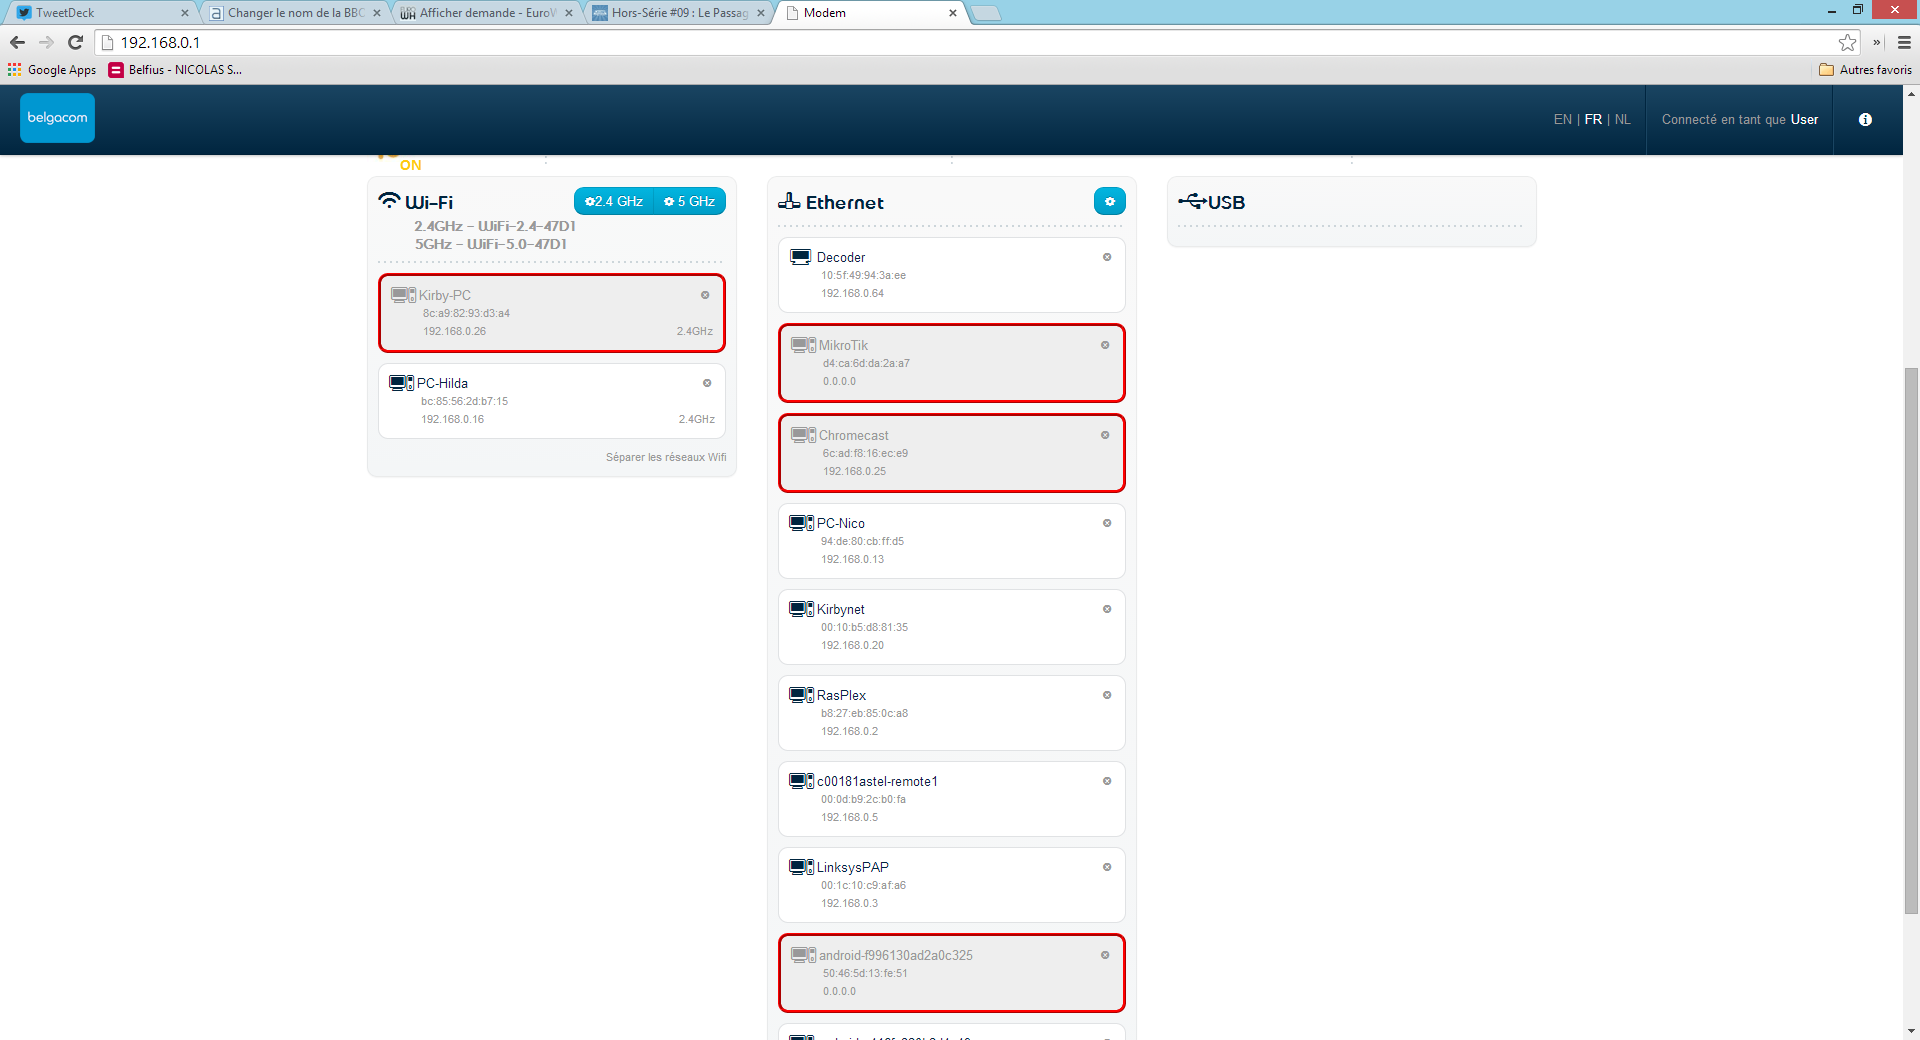Bookmark this page with star icon
This screenshot has height=1040, width=1920.
click(1847, 43)
